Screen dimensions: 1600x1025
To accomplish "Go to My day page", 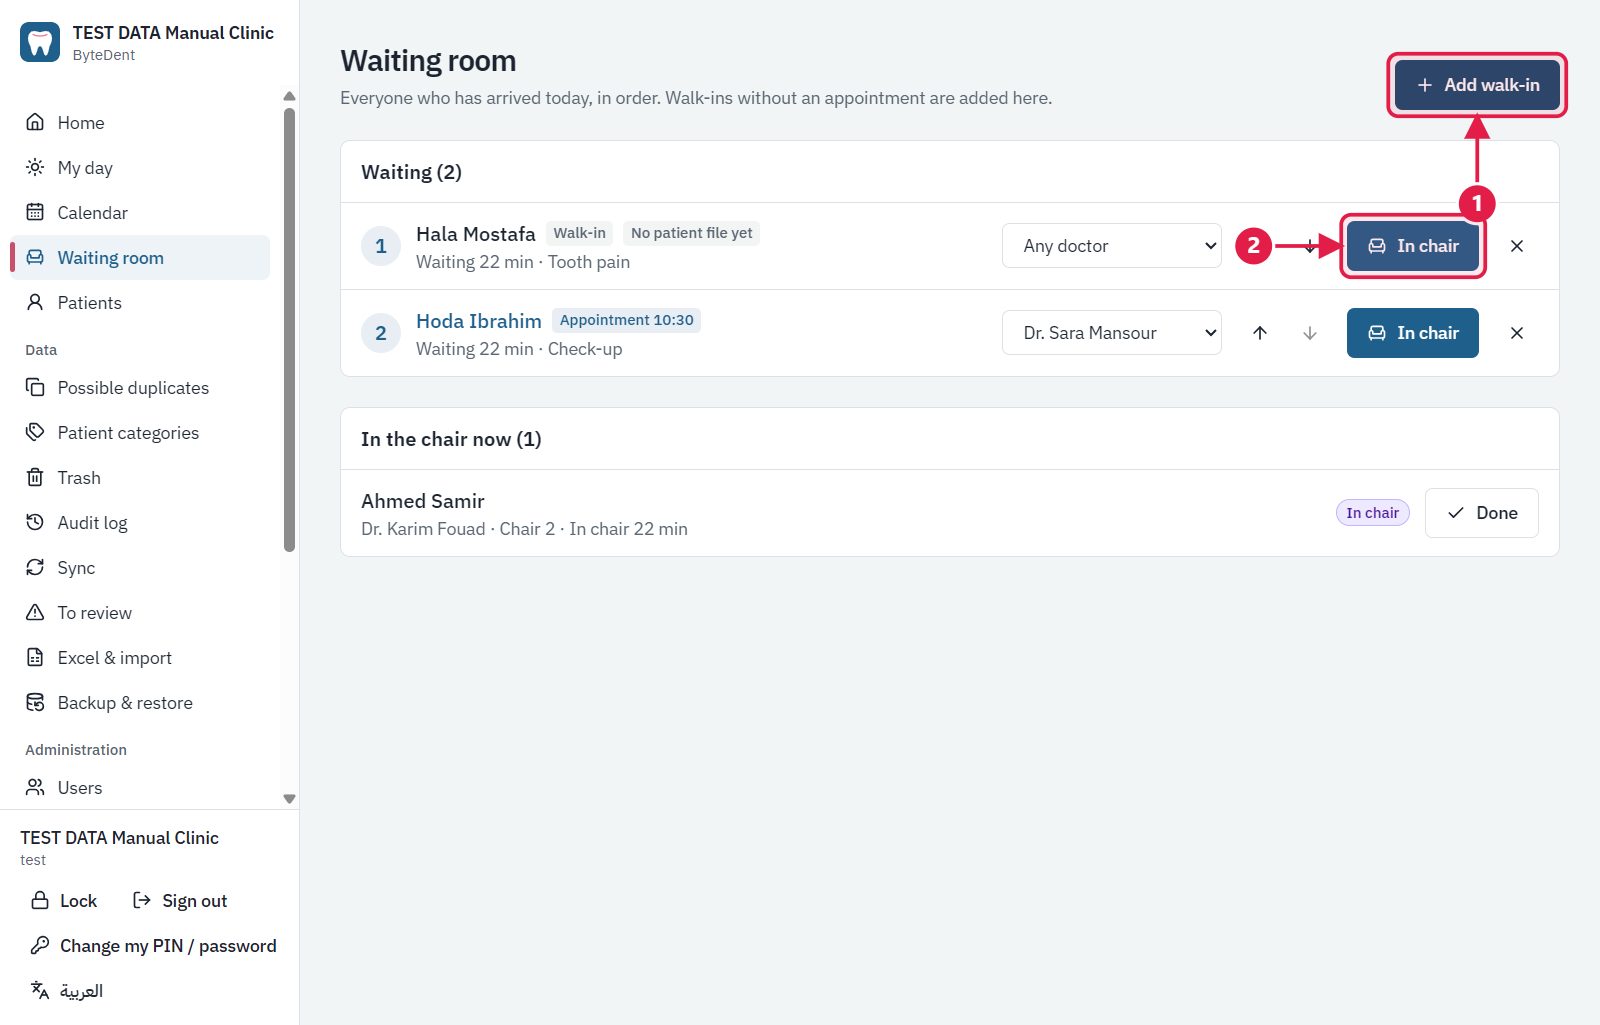I will (140, 168).
